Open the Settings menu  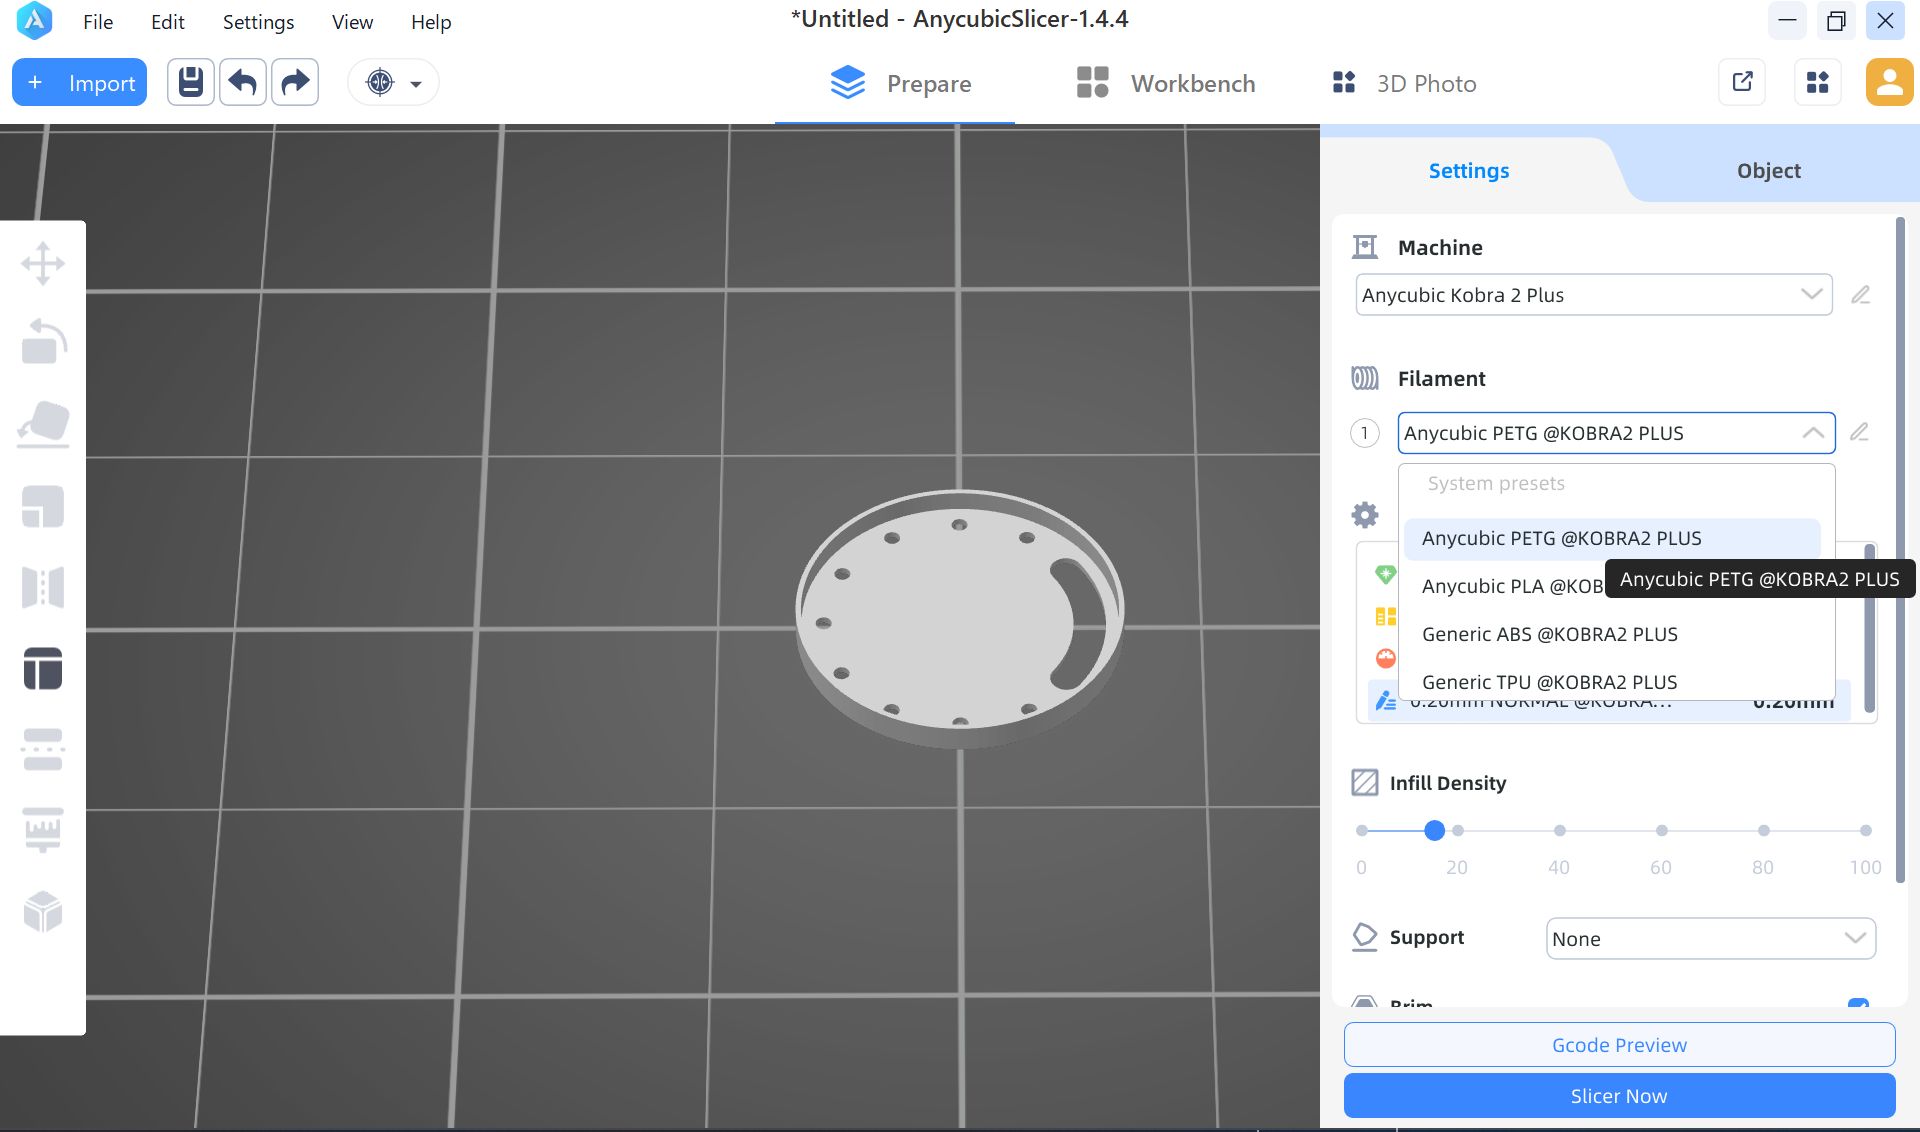pyautogui.click(x=258, y=21)
